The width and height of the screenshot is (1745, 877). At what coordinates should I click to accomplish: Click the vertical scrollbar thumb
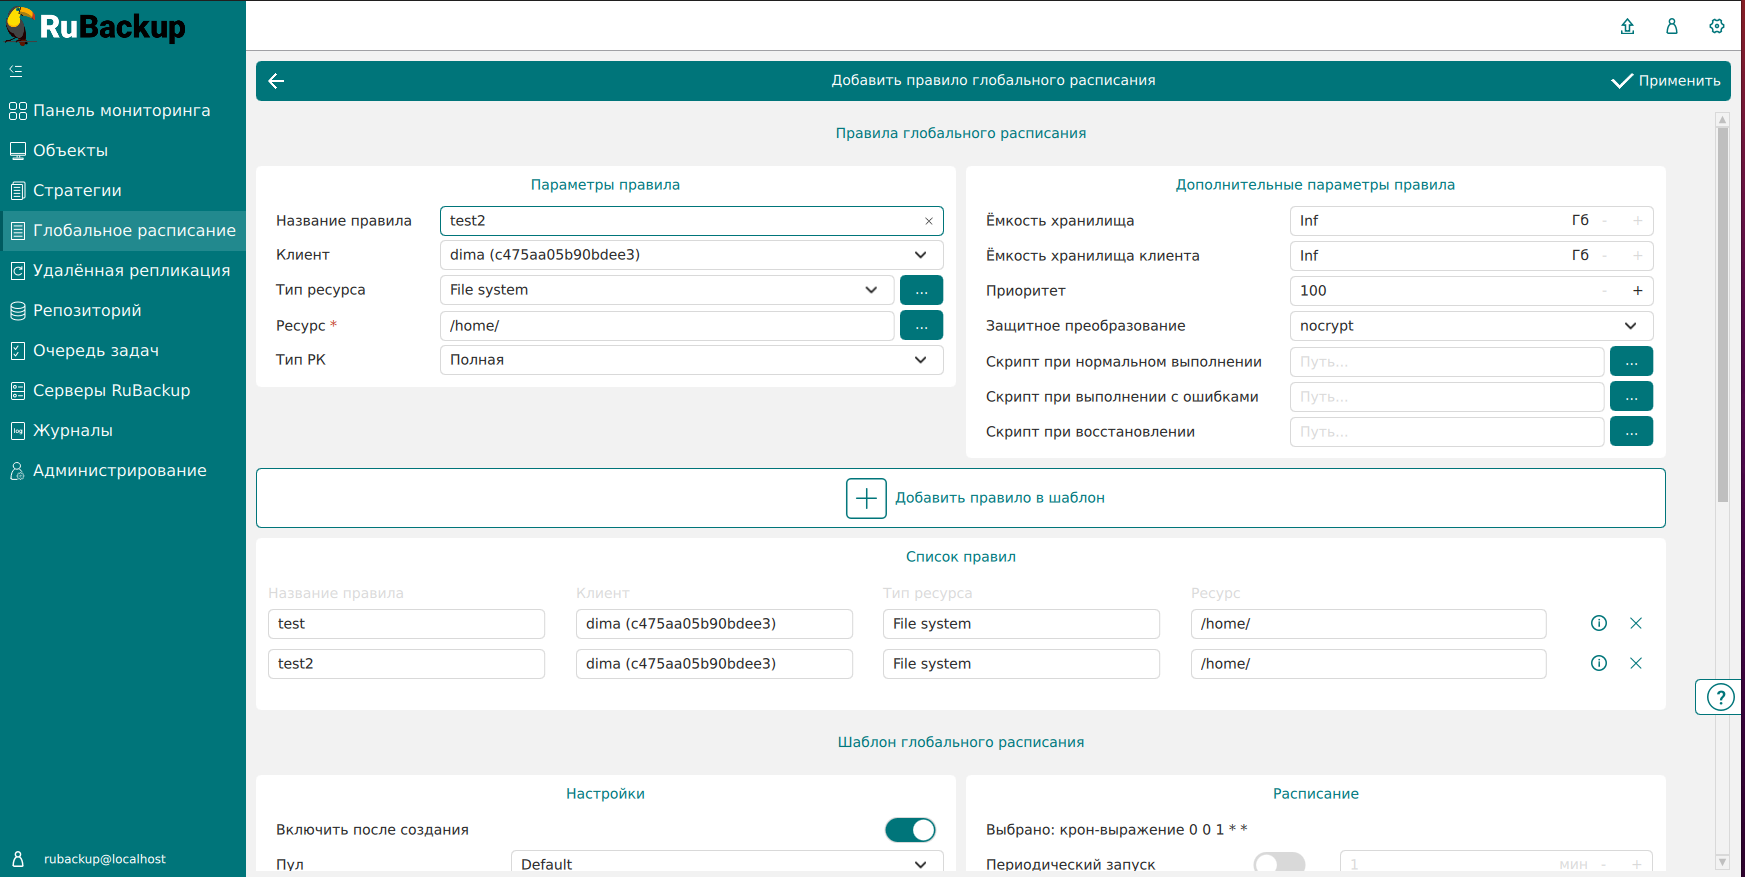[x=1722, y=315]
